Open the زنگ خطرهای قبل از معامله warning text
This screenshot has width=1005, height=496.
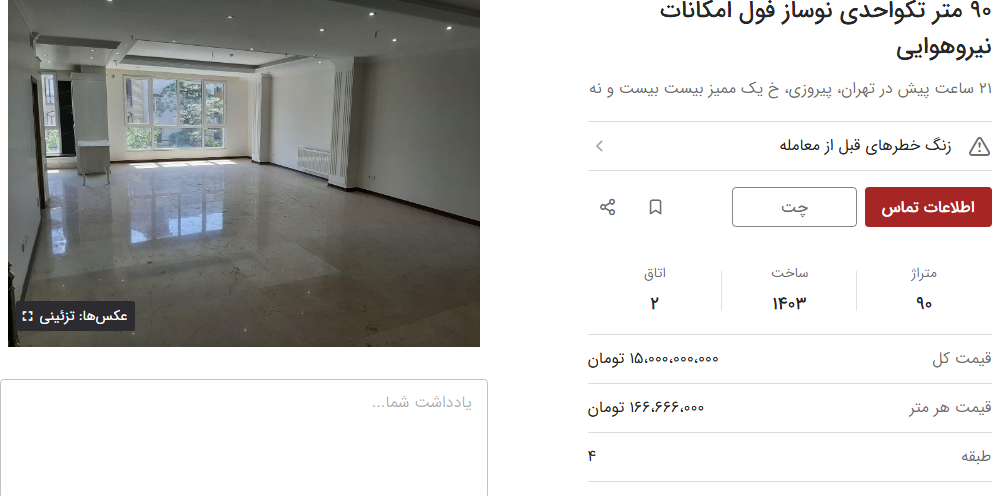tap(865, 146)
